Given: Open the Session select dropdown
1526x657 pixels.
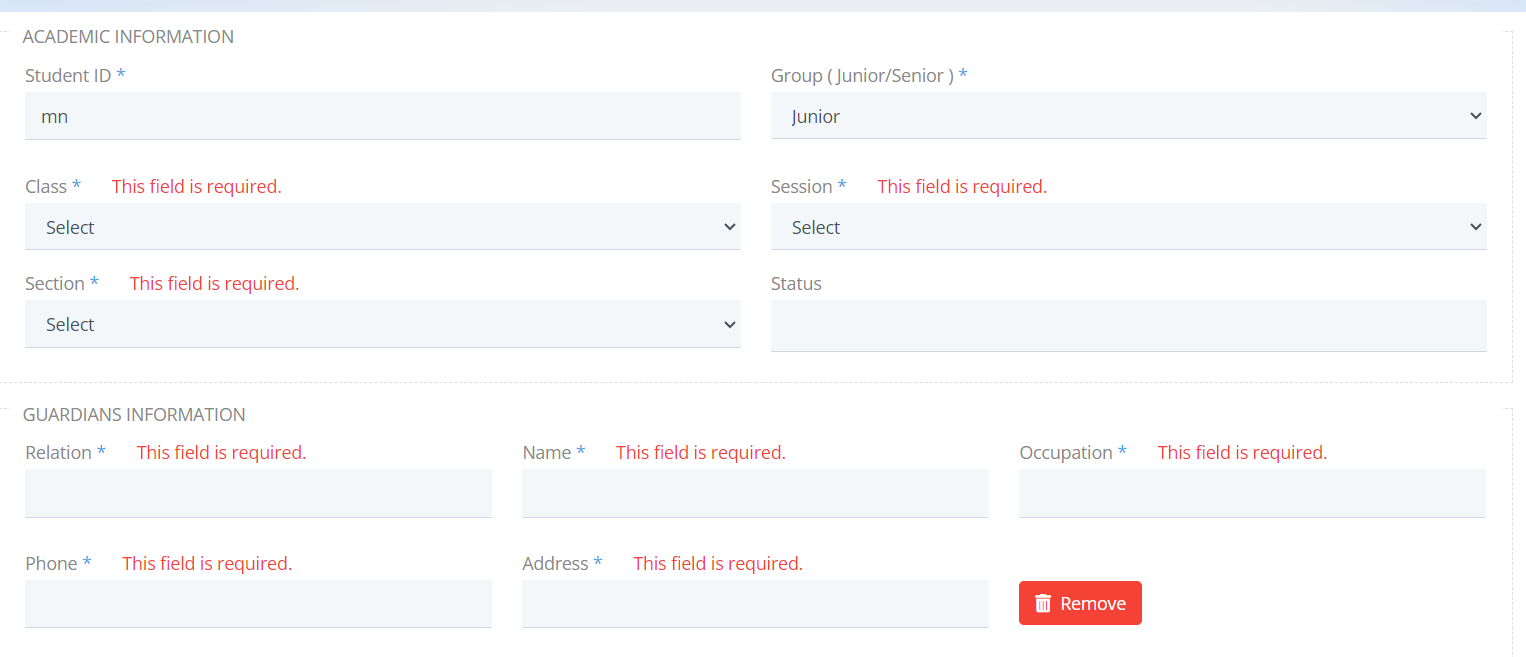Looking at the screenshot, I should pos(1128,227).
